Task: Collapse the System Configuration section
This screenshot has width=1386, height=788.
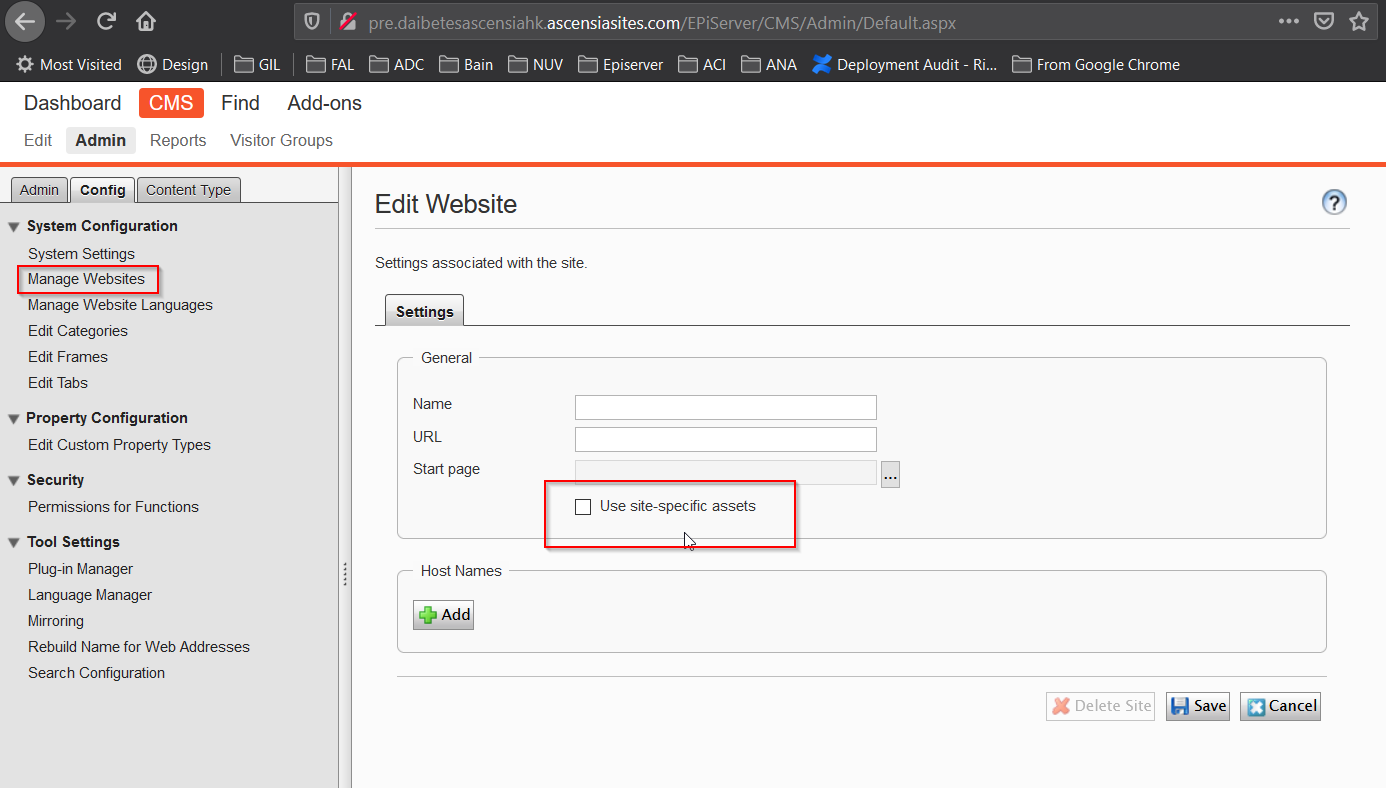Action: 14,227
